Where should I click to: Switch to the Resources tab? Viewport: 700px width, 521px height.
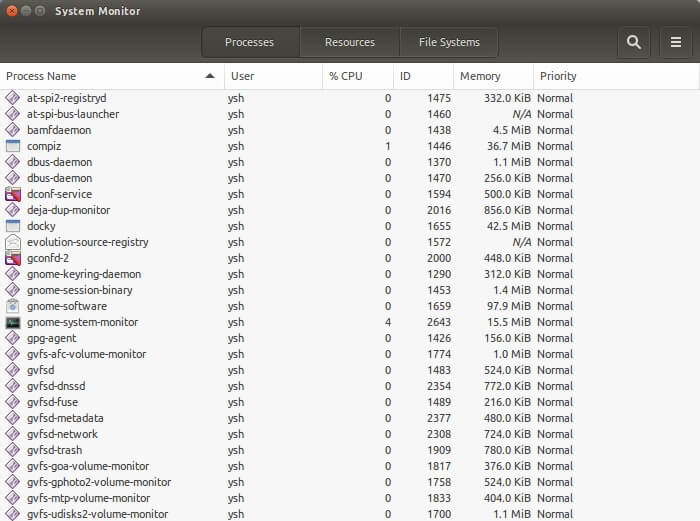[350, 42]
